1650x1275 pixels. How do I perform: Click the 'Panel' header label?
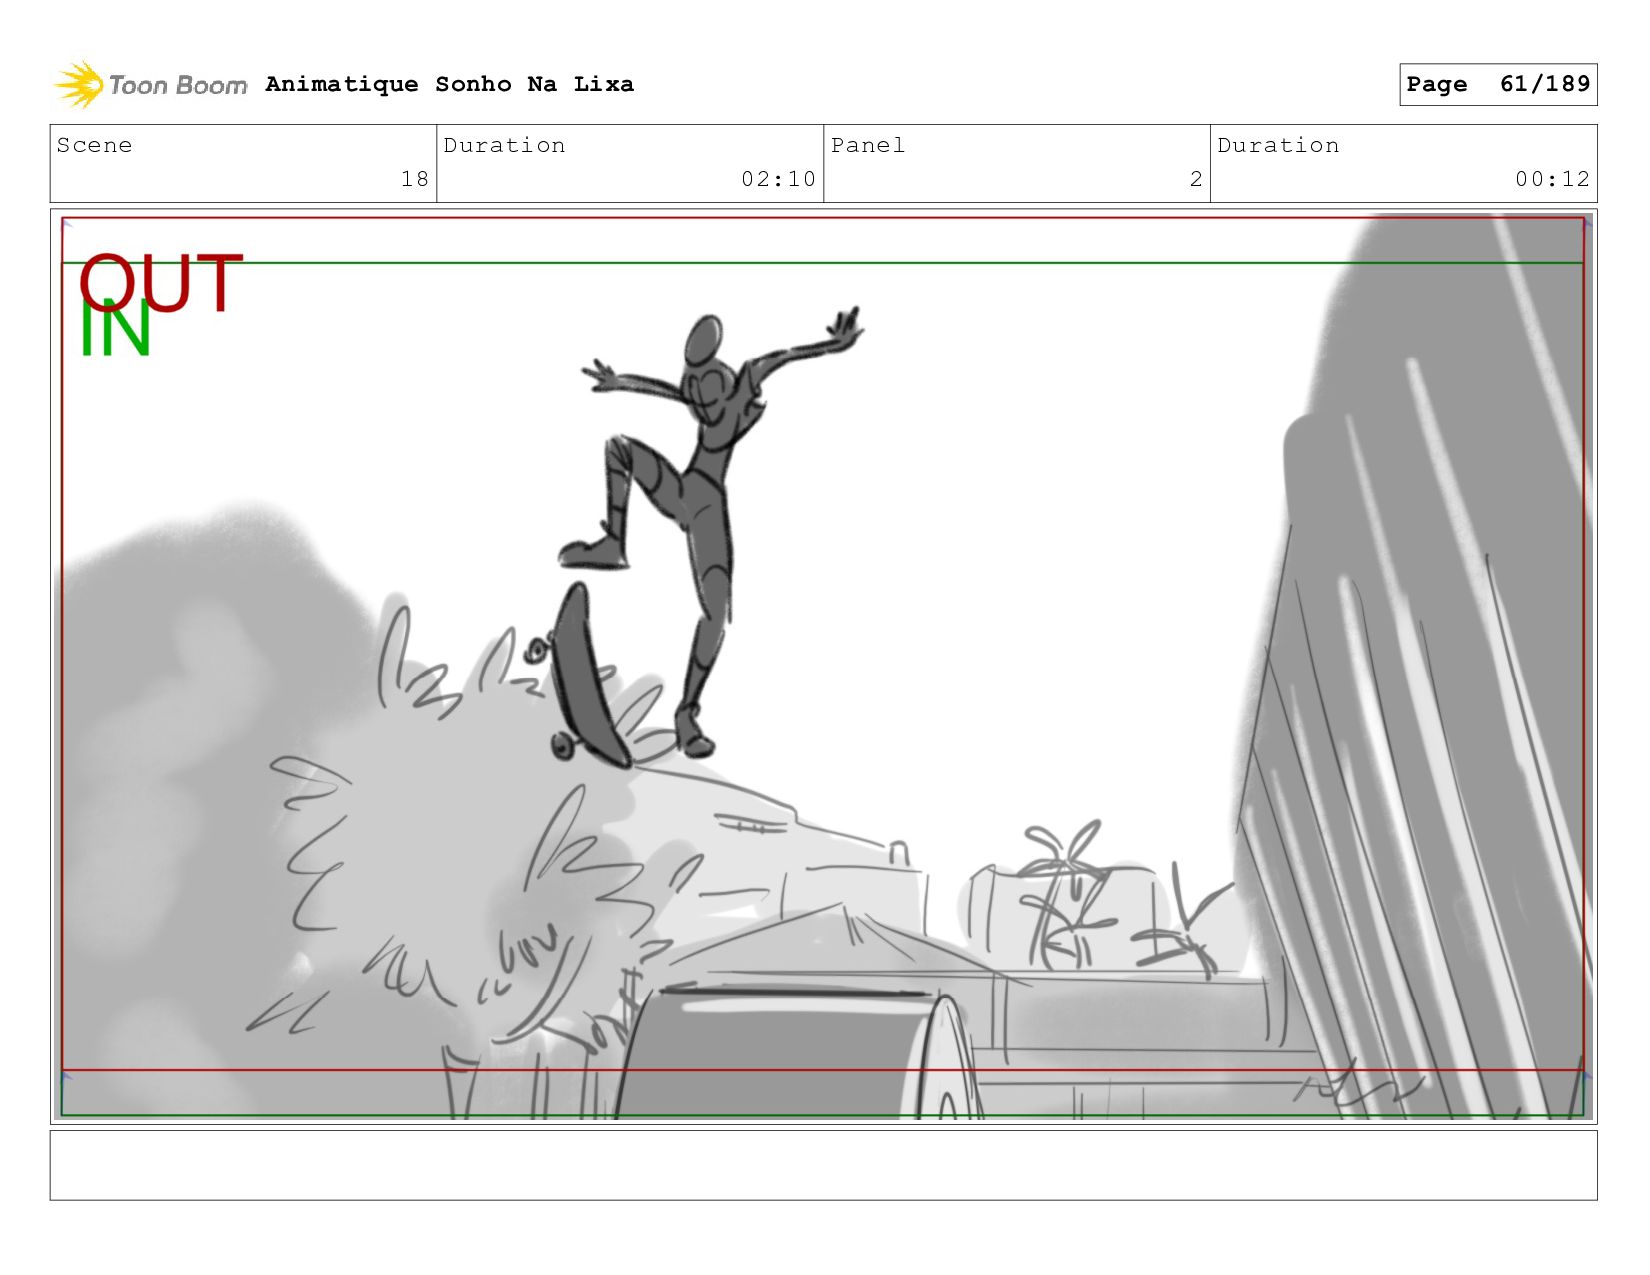868,145
